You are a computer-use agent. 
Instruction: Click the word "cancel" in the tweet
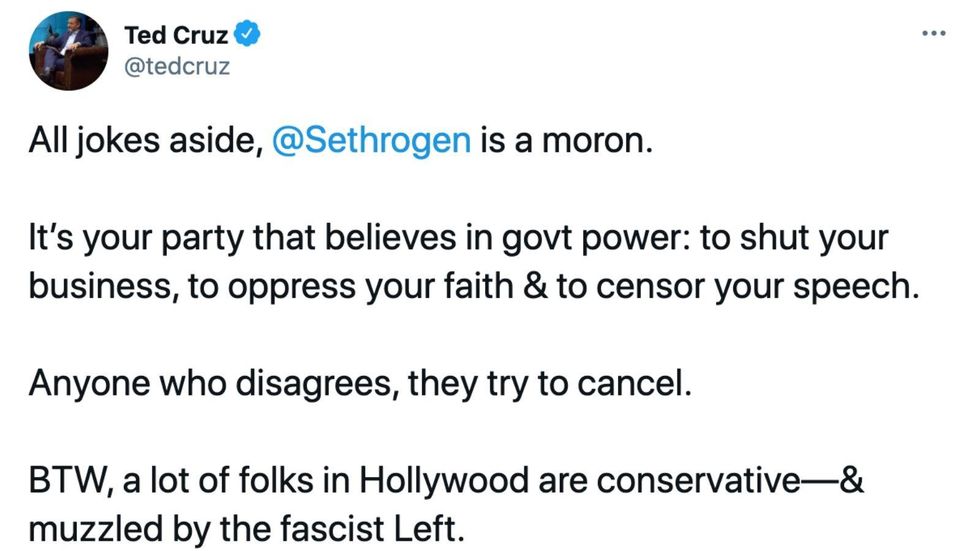pos(636,384)
